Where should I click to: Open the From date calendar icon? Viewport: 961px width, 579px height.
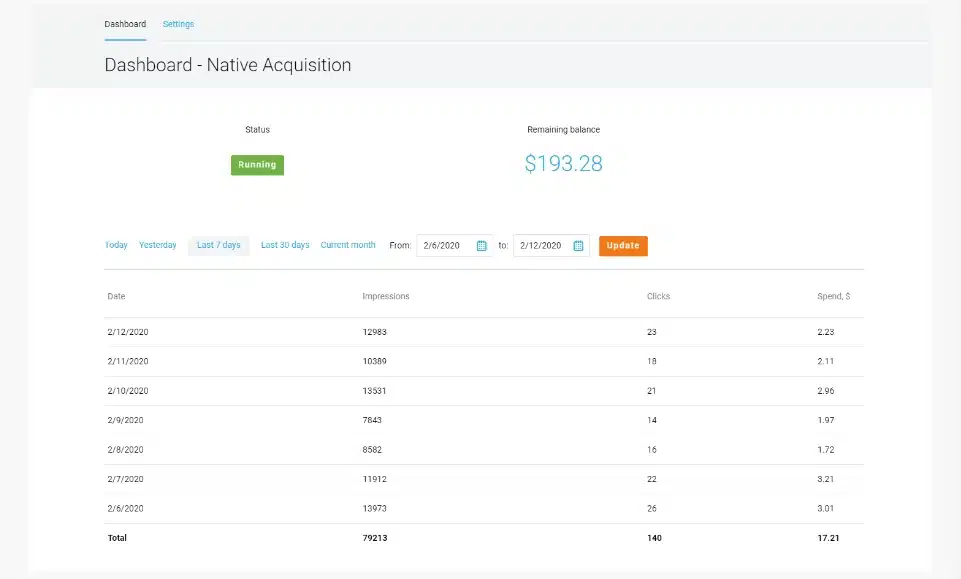[481, 246]
